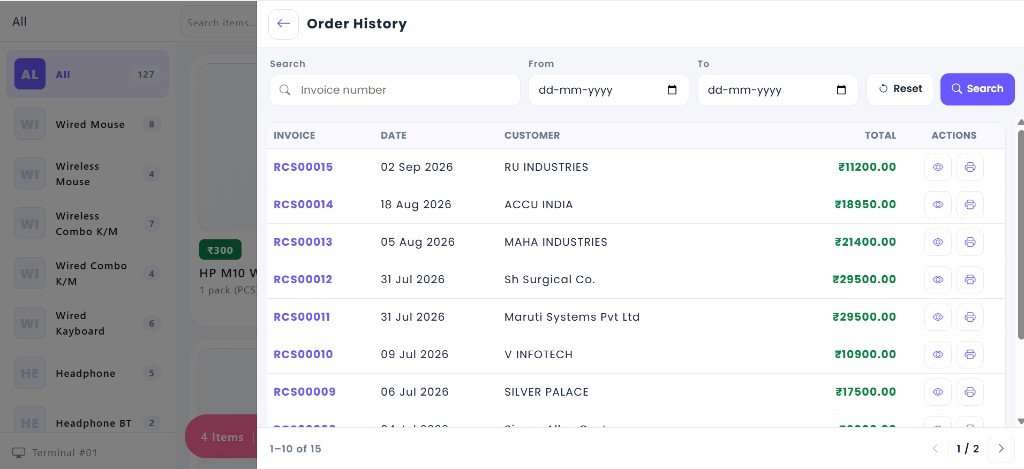The image size is (1024, 469).
Task: Click customer ACCU INDIA
Action: (x=538, y=204)
